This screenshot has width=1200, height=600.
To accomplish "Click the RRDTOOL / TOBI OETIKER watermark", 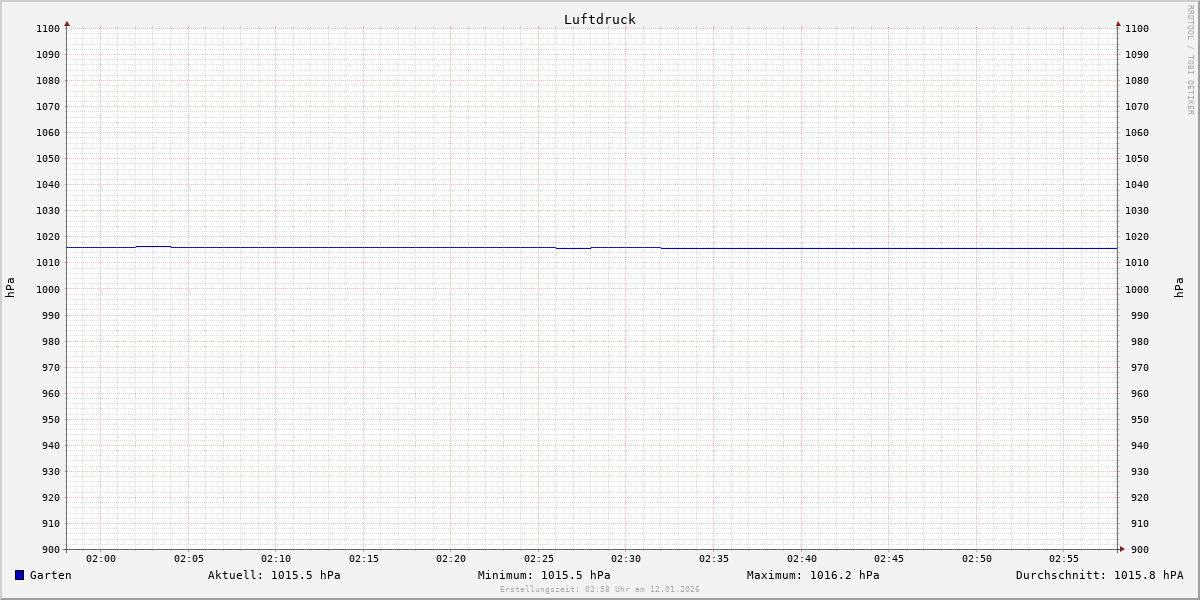I will [x=1190, y=60].
